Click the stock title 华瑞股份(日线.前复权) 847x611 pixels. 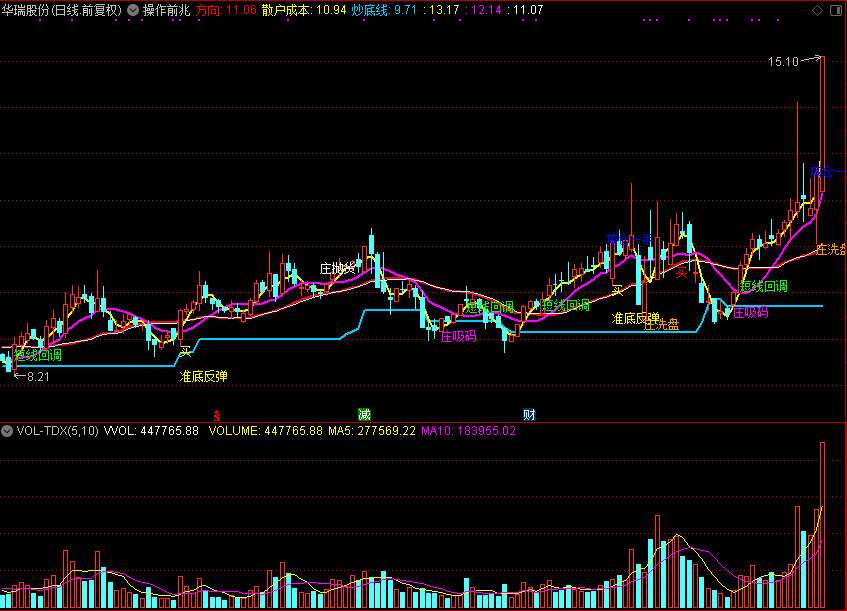62,10
